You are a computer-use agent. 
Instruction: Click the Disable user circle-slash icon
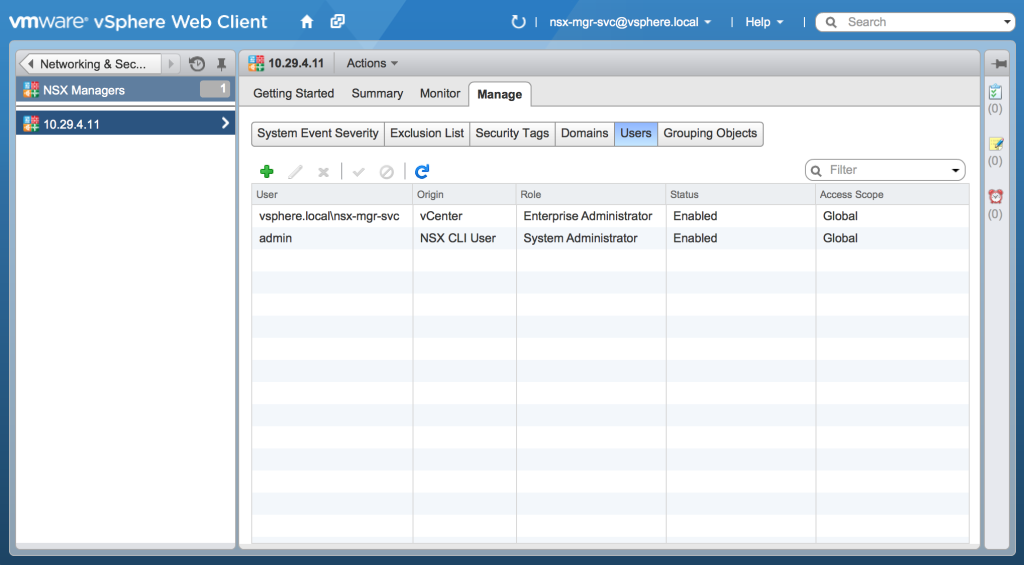pos(387,172)
